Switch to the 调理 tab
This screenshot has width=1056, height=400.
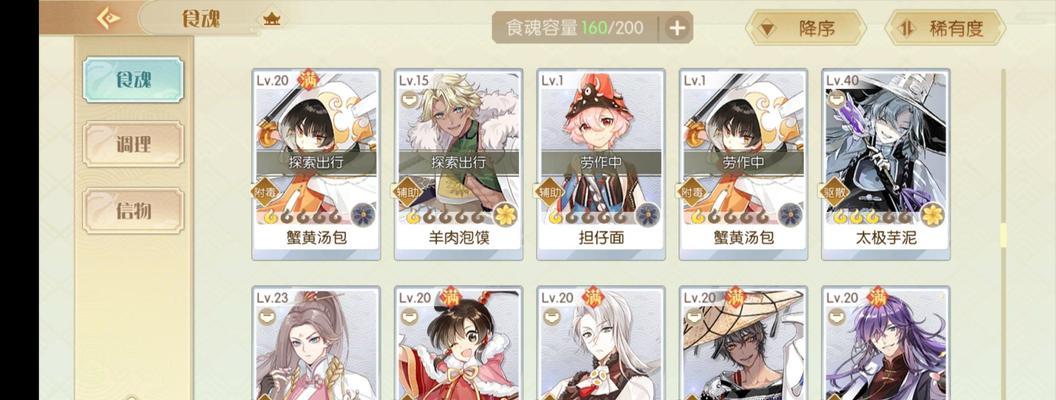[x=133, y=144]
